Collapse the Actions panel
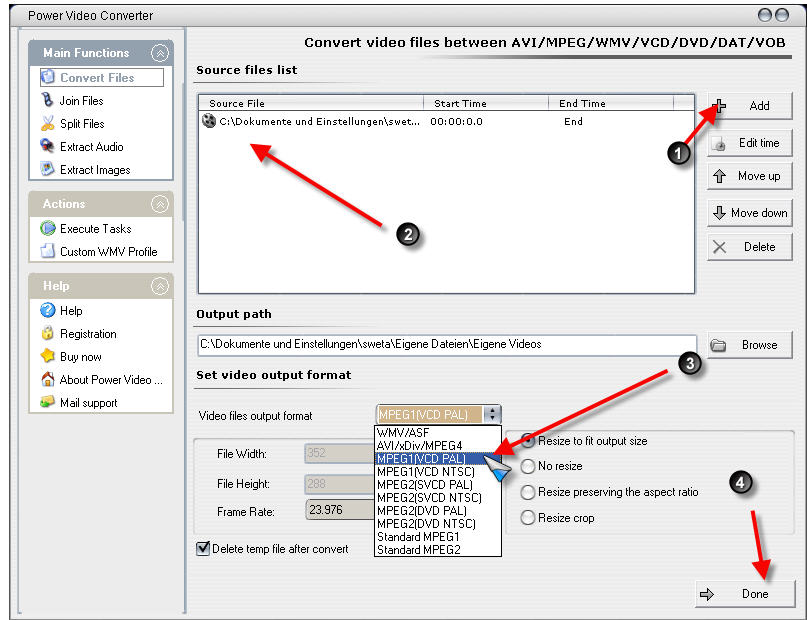This screenshot has height=620, width=807. pos(160,204)
